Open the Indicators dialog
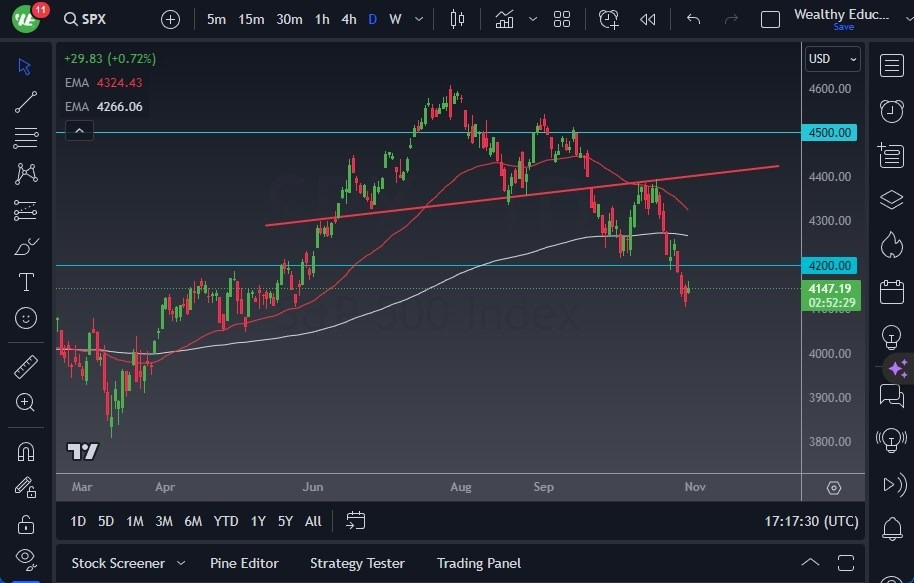Image resolution: width=914 pixels, height=583 pixels. (504, 18)
